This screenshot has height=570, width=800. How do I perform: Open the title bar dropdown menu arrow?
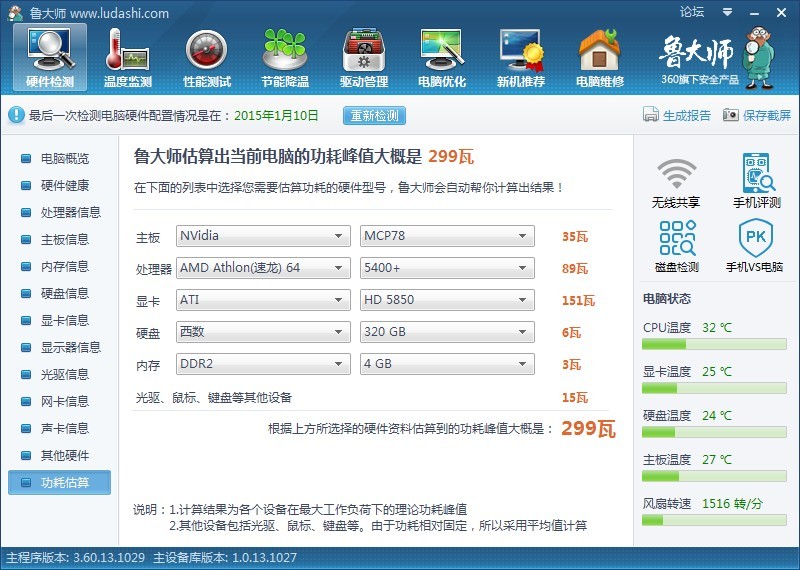728,12
